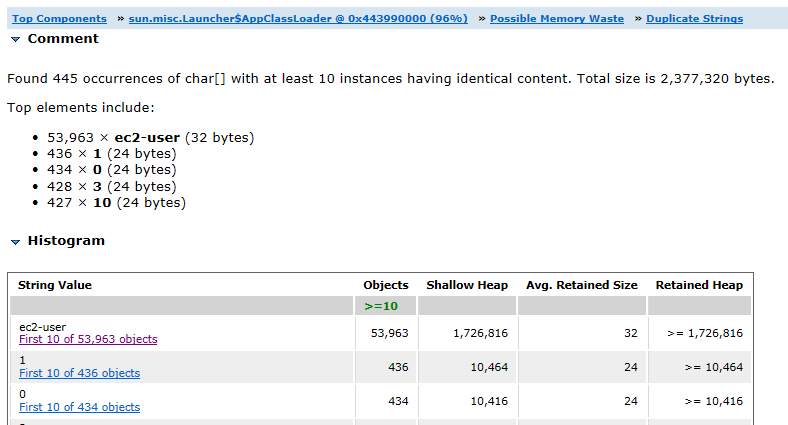Image resolution: width=788 pixels, height=425 pixels.
Task: Click the '427 × 10 (24 bytes)' bullet
Action: pyautogui.click(x=117, y=202)
